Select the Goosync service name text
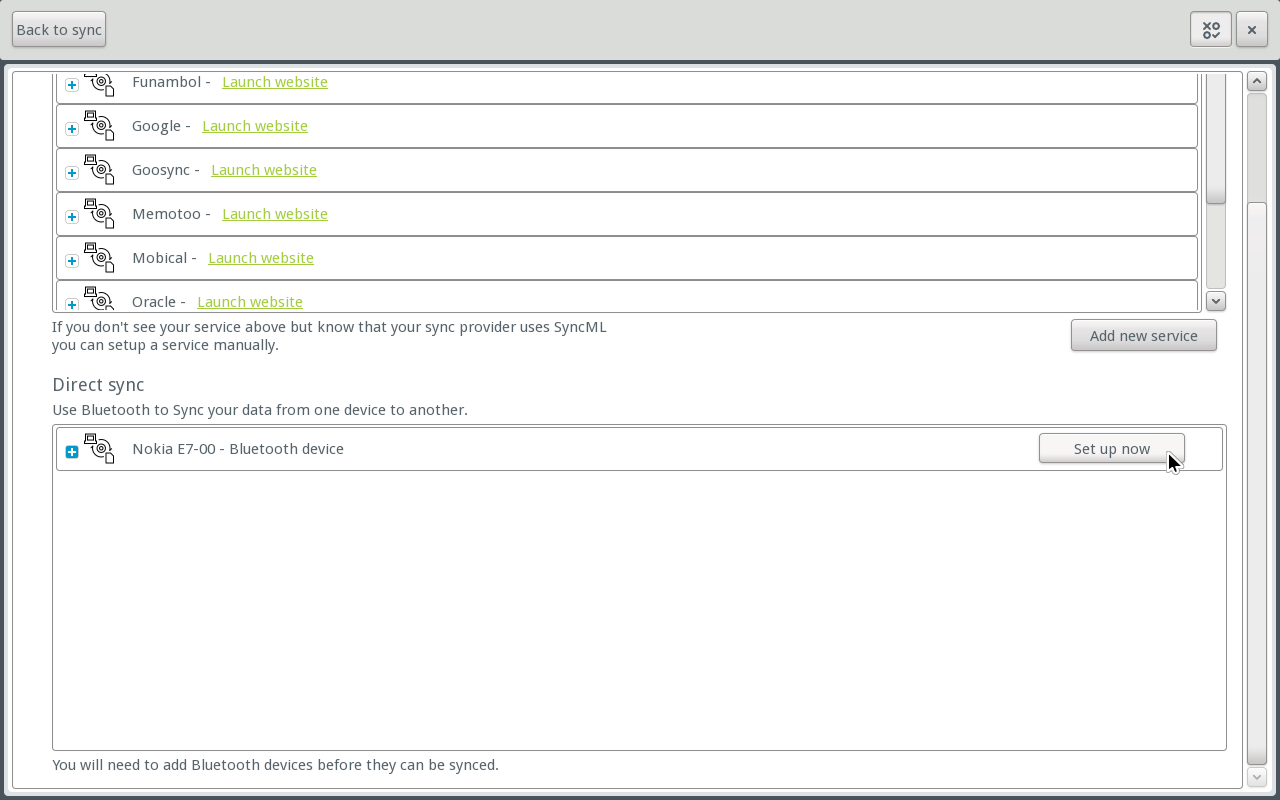This screenshot has height=800, width=1280. click(161, 170)
